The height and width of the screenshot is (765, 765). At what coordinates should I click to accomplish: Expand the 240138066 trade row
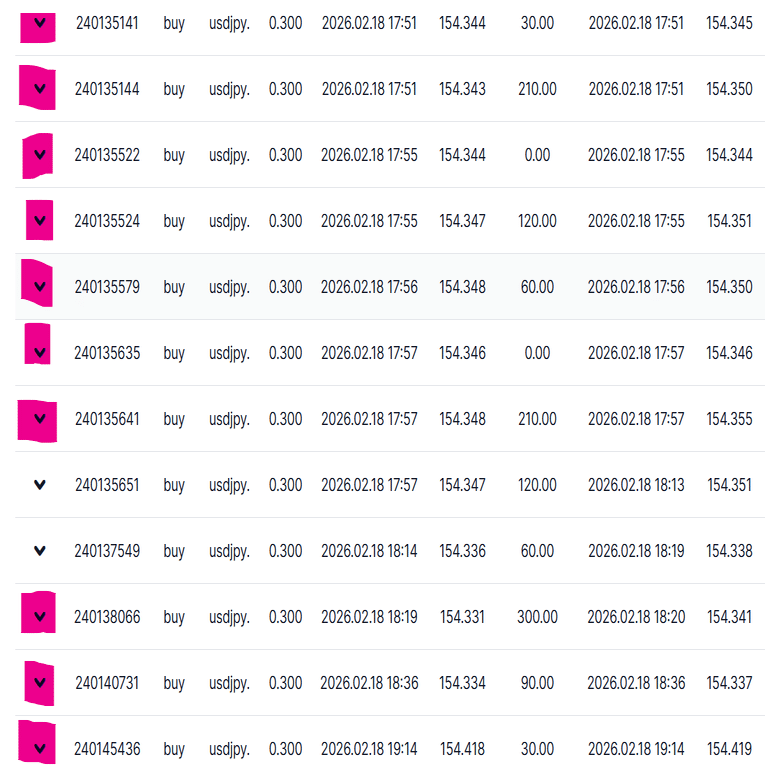[x=39, y=617]
